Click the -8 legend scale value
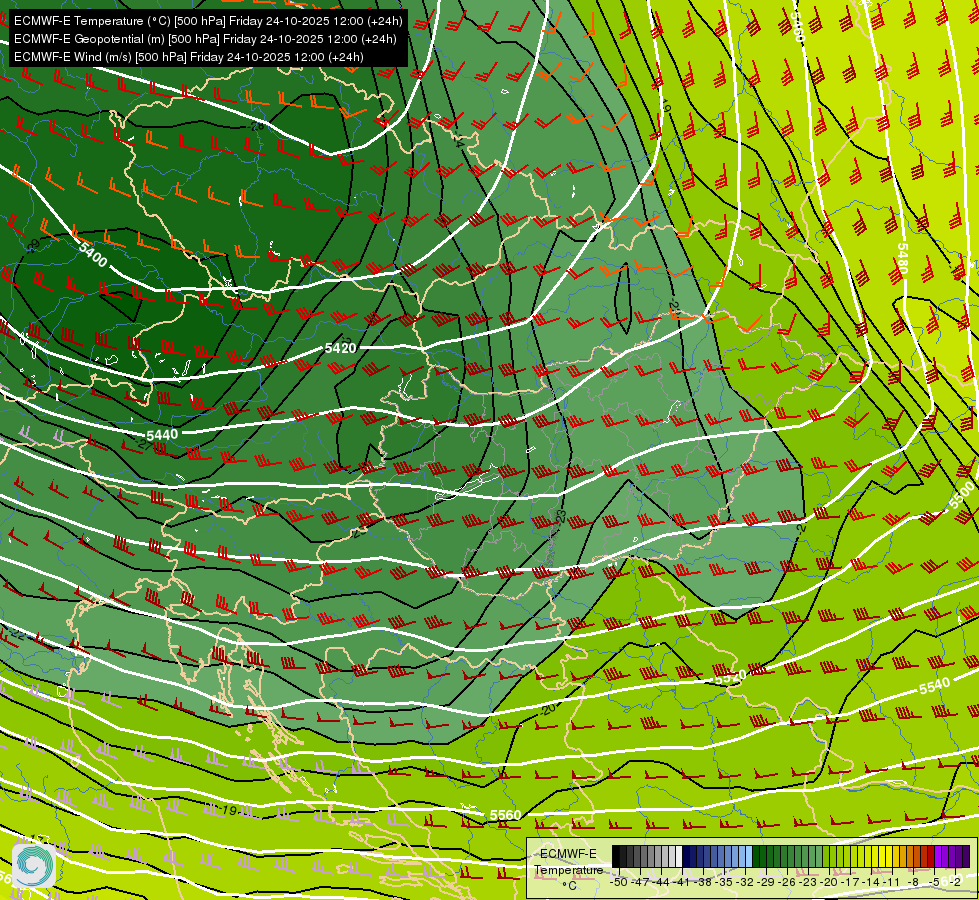 (913, 883)
